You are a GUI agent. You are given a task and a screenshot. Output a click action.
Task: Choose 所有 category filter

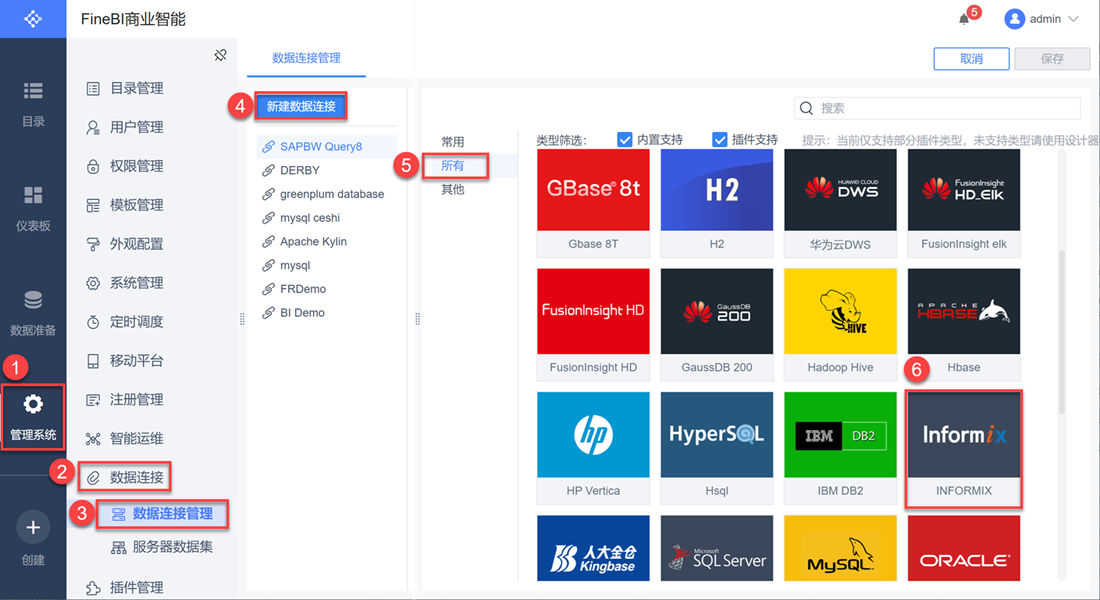coord(453,166)
